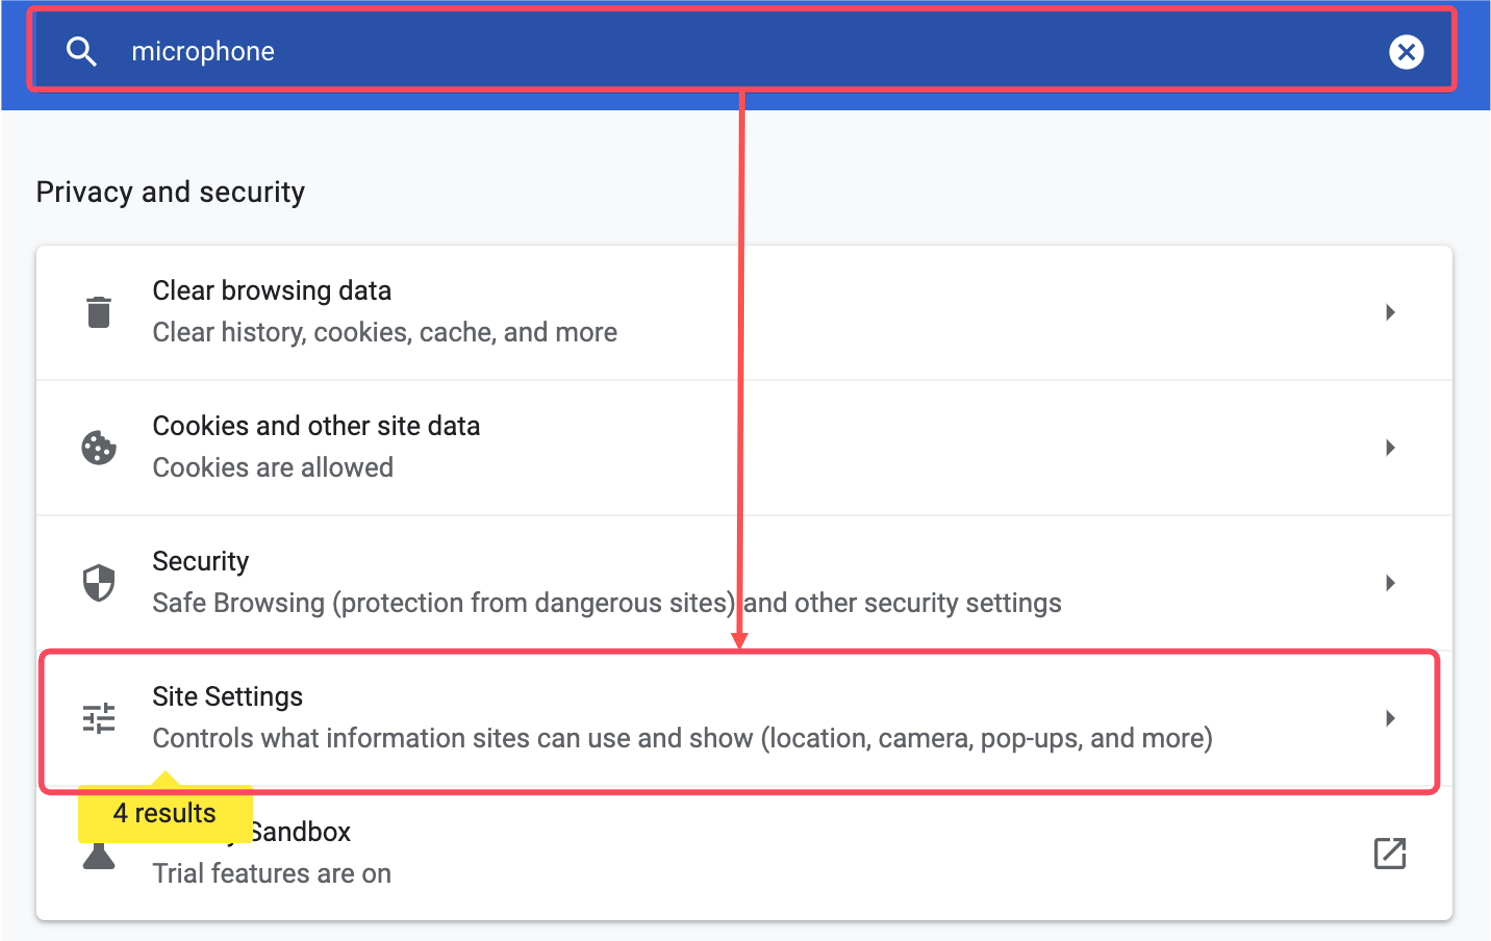Click the magnifying glass search icon
The width and height of the screenshot is (1491, 941).
click(x=81, y=51)
